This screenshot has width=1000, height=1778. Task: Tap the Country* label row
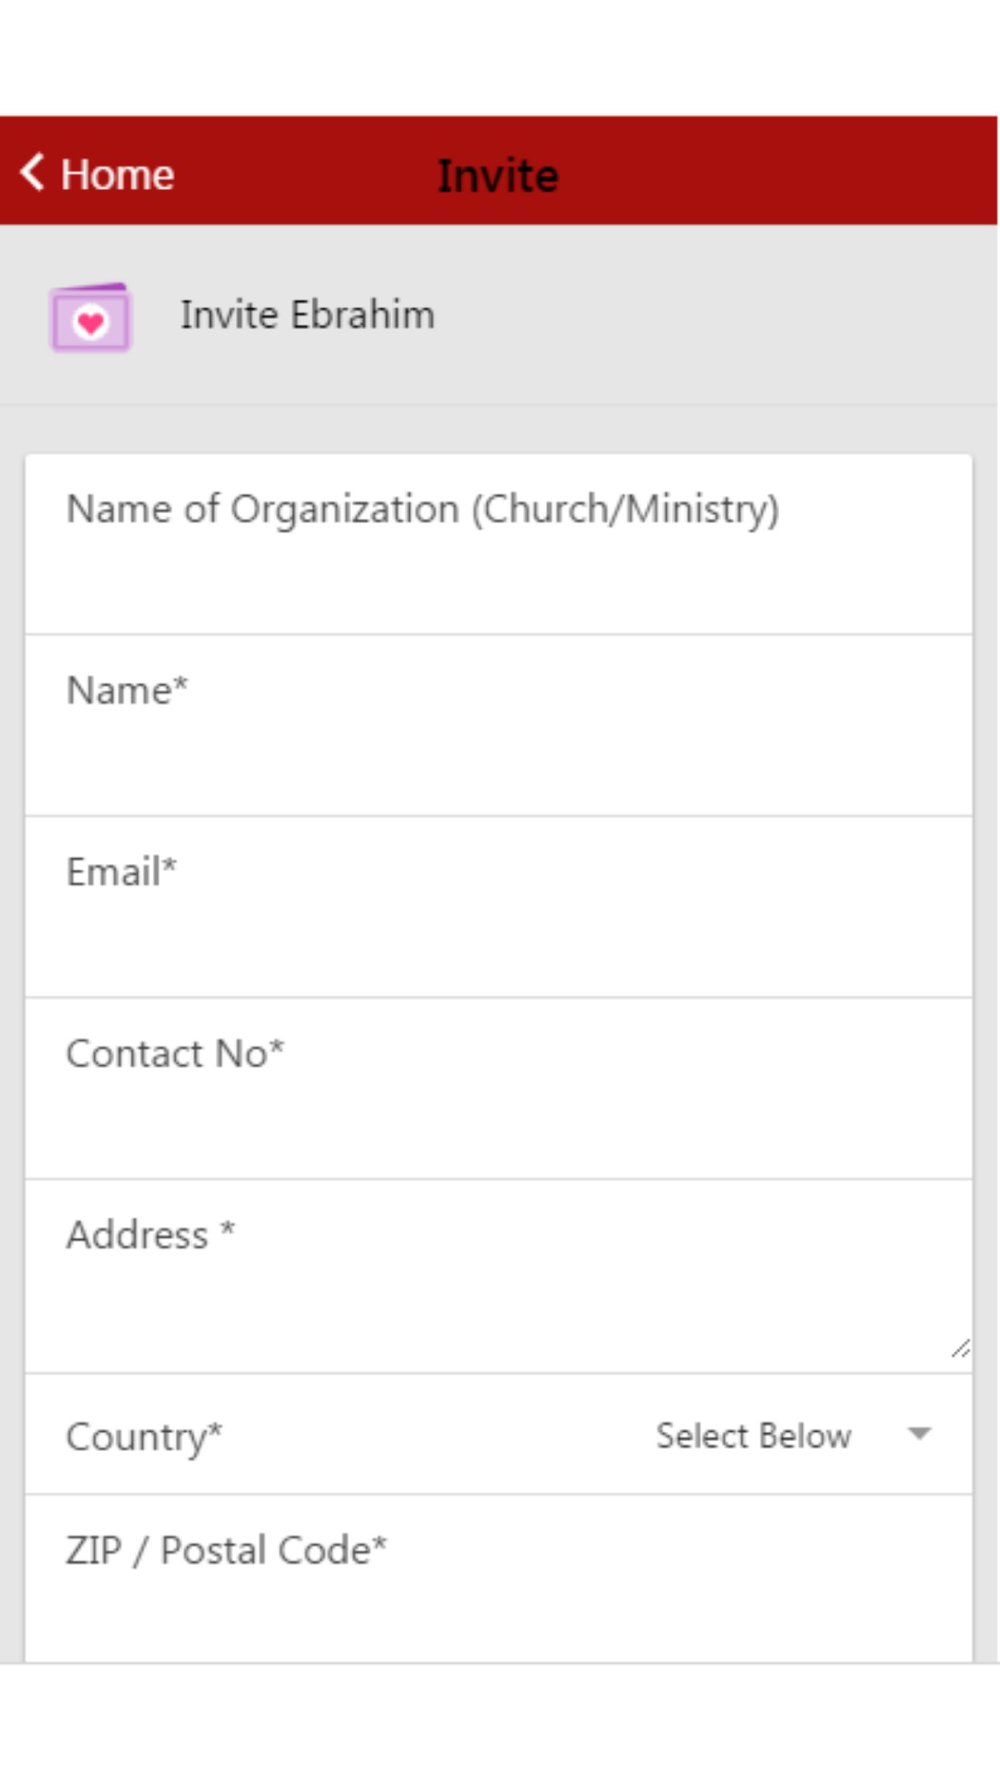click(x=498, y=1435)
